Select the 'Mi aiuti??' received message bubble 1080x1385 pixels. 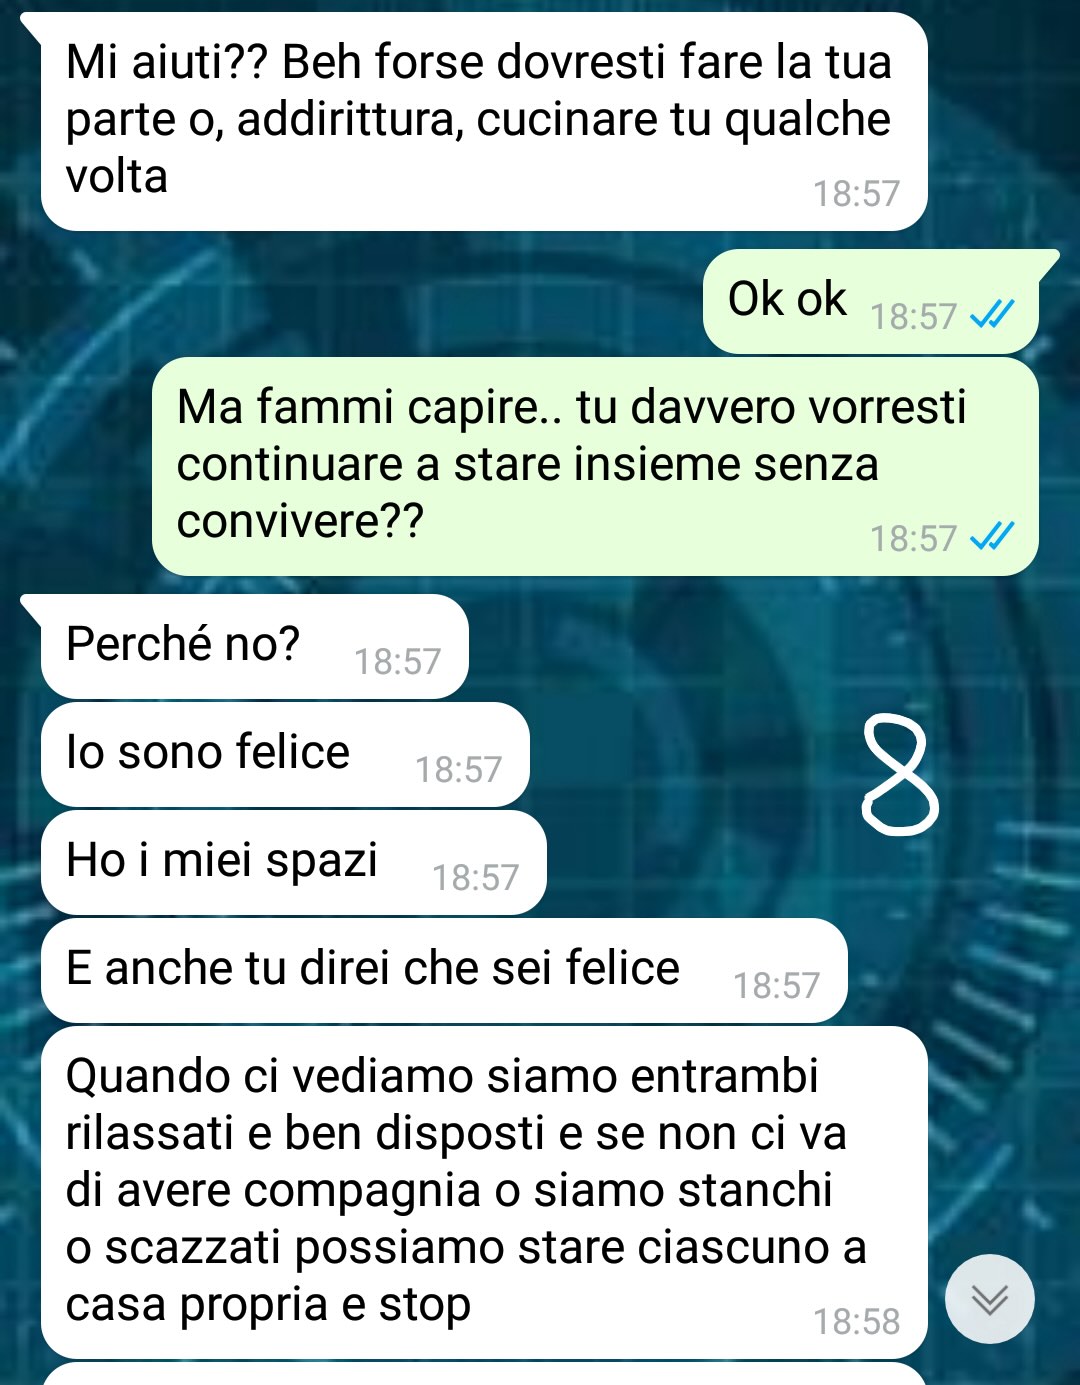click(x=484, y=122)
